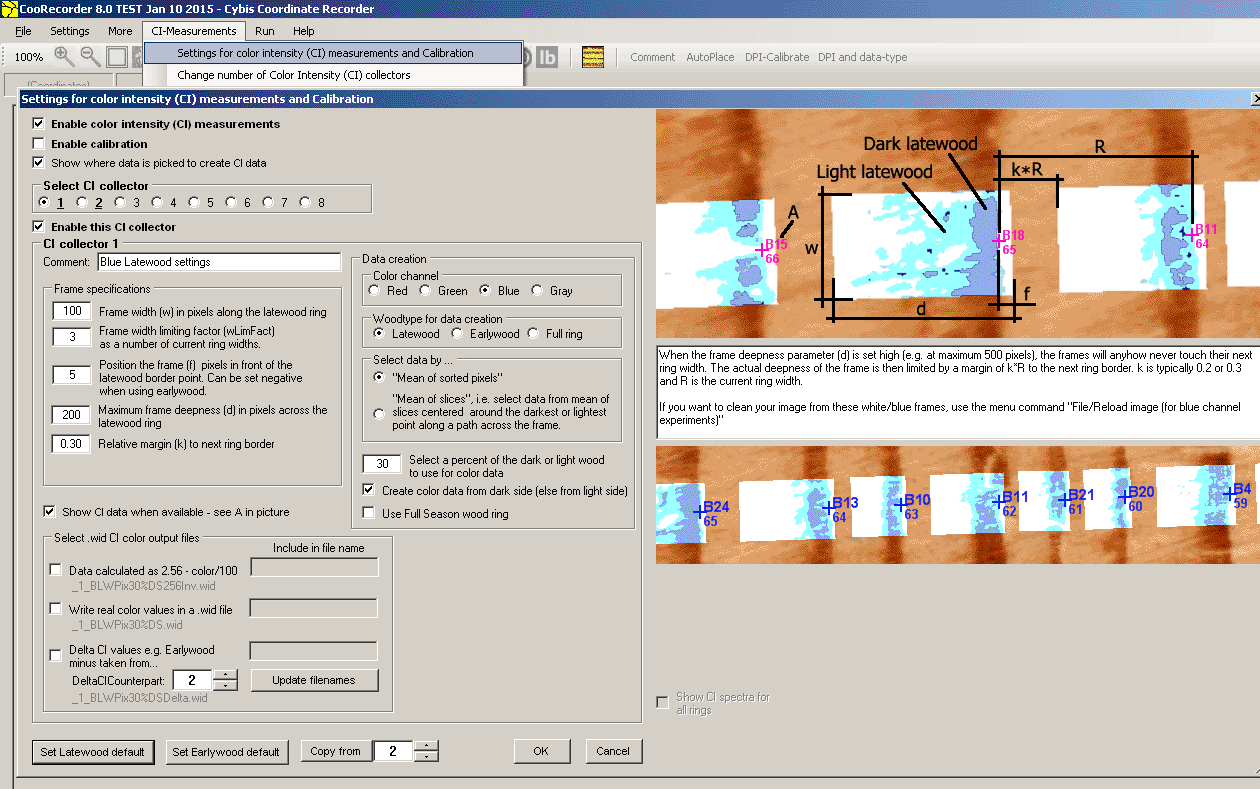Viewport: 1260px width, 789px height.
Task: Click the zoom out magnifier icon
Action: coord(90,57)
